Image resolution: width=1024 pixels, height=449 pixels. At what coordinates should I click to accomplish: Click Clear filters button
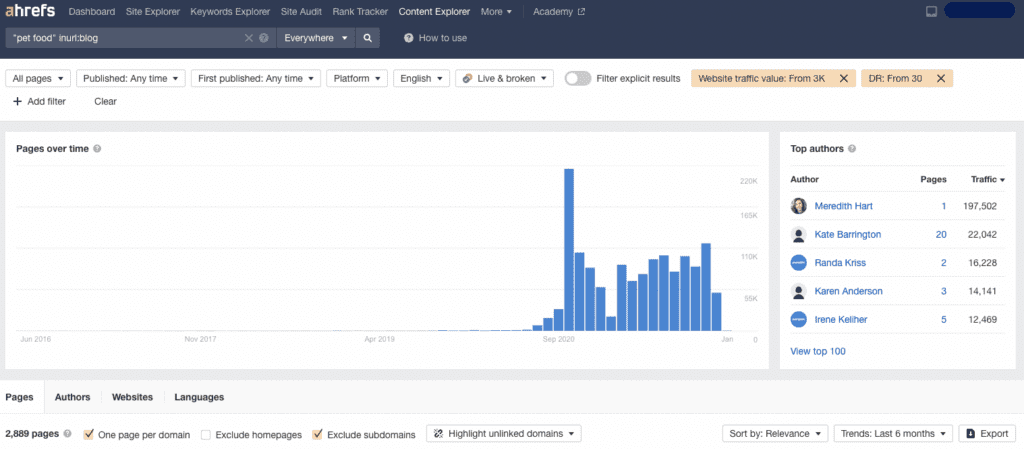105,101
